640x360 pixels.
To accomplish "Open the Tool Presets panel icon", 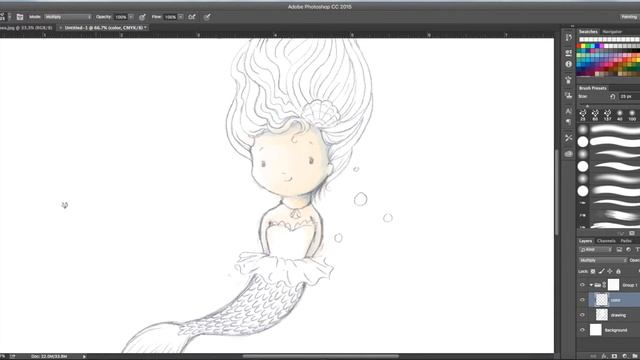I will click(x=569, y=138).
